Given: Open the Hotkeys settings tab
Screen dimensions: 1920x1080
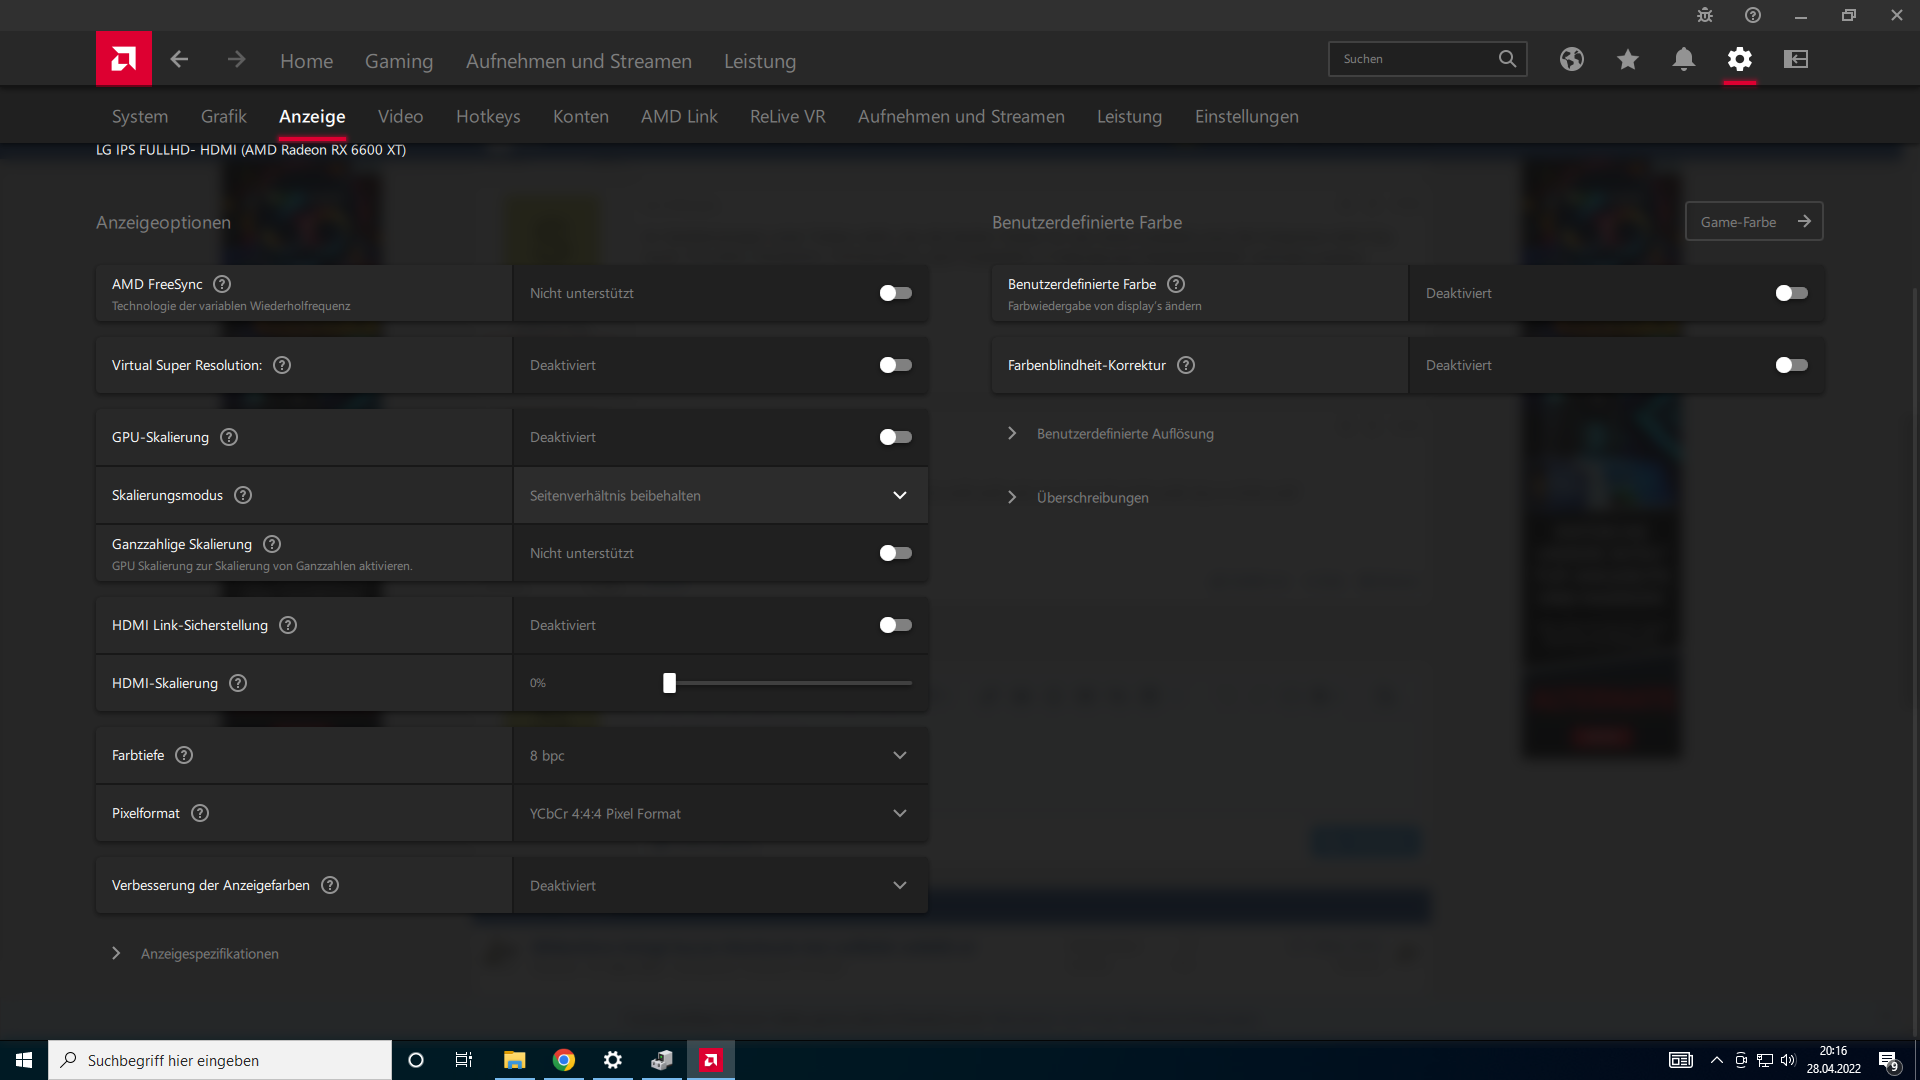Looking at the screenshot, I should (x=488, y=116).
